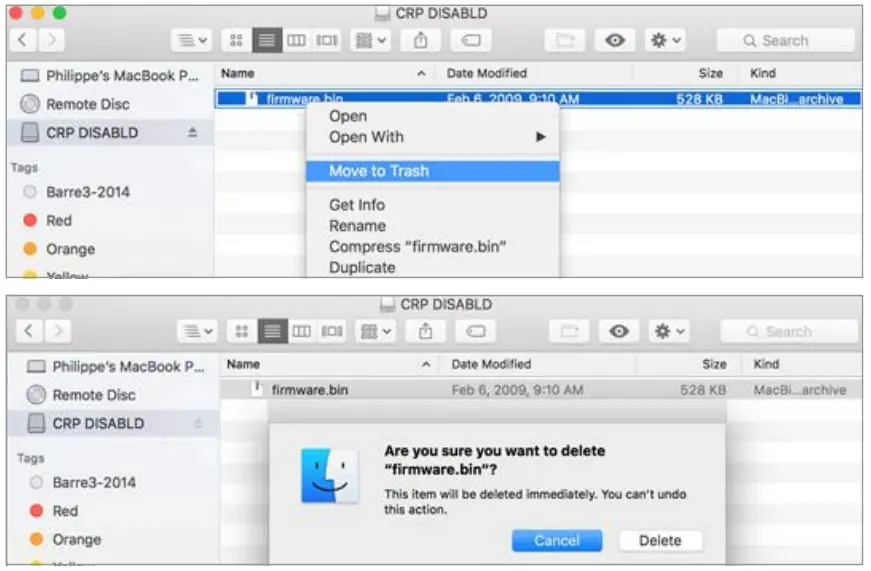Screen dimensions: 871x571
Task: Go forward in top Finder window
Action: pyautogui.click(x=51, y=40)
